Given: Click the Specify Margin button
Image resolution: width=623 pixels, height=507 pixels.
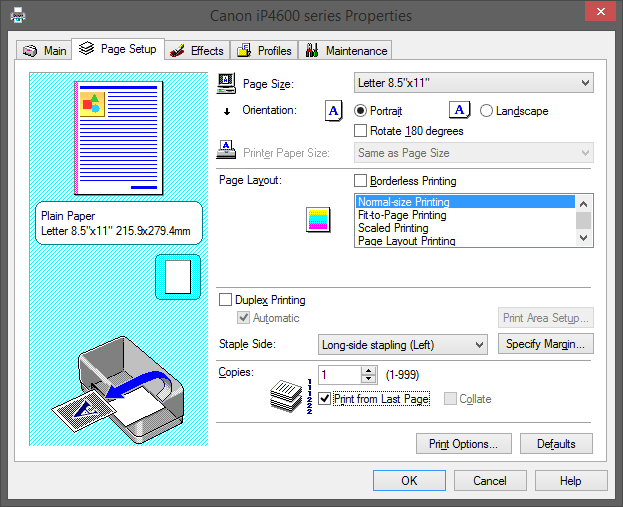Looking at the screenshot, I should pyautogui.click(x=546, y=344).
